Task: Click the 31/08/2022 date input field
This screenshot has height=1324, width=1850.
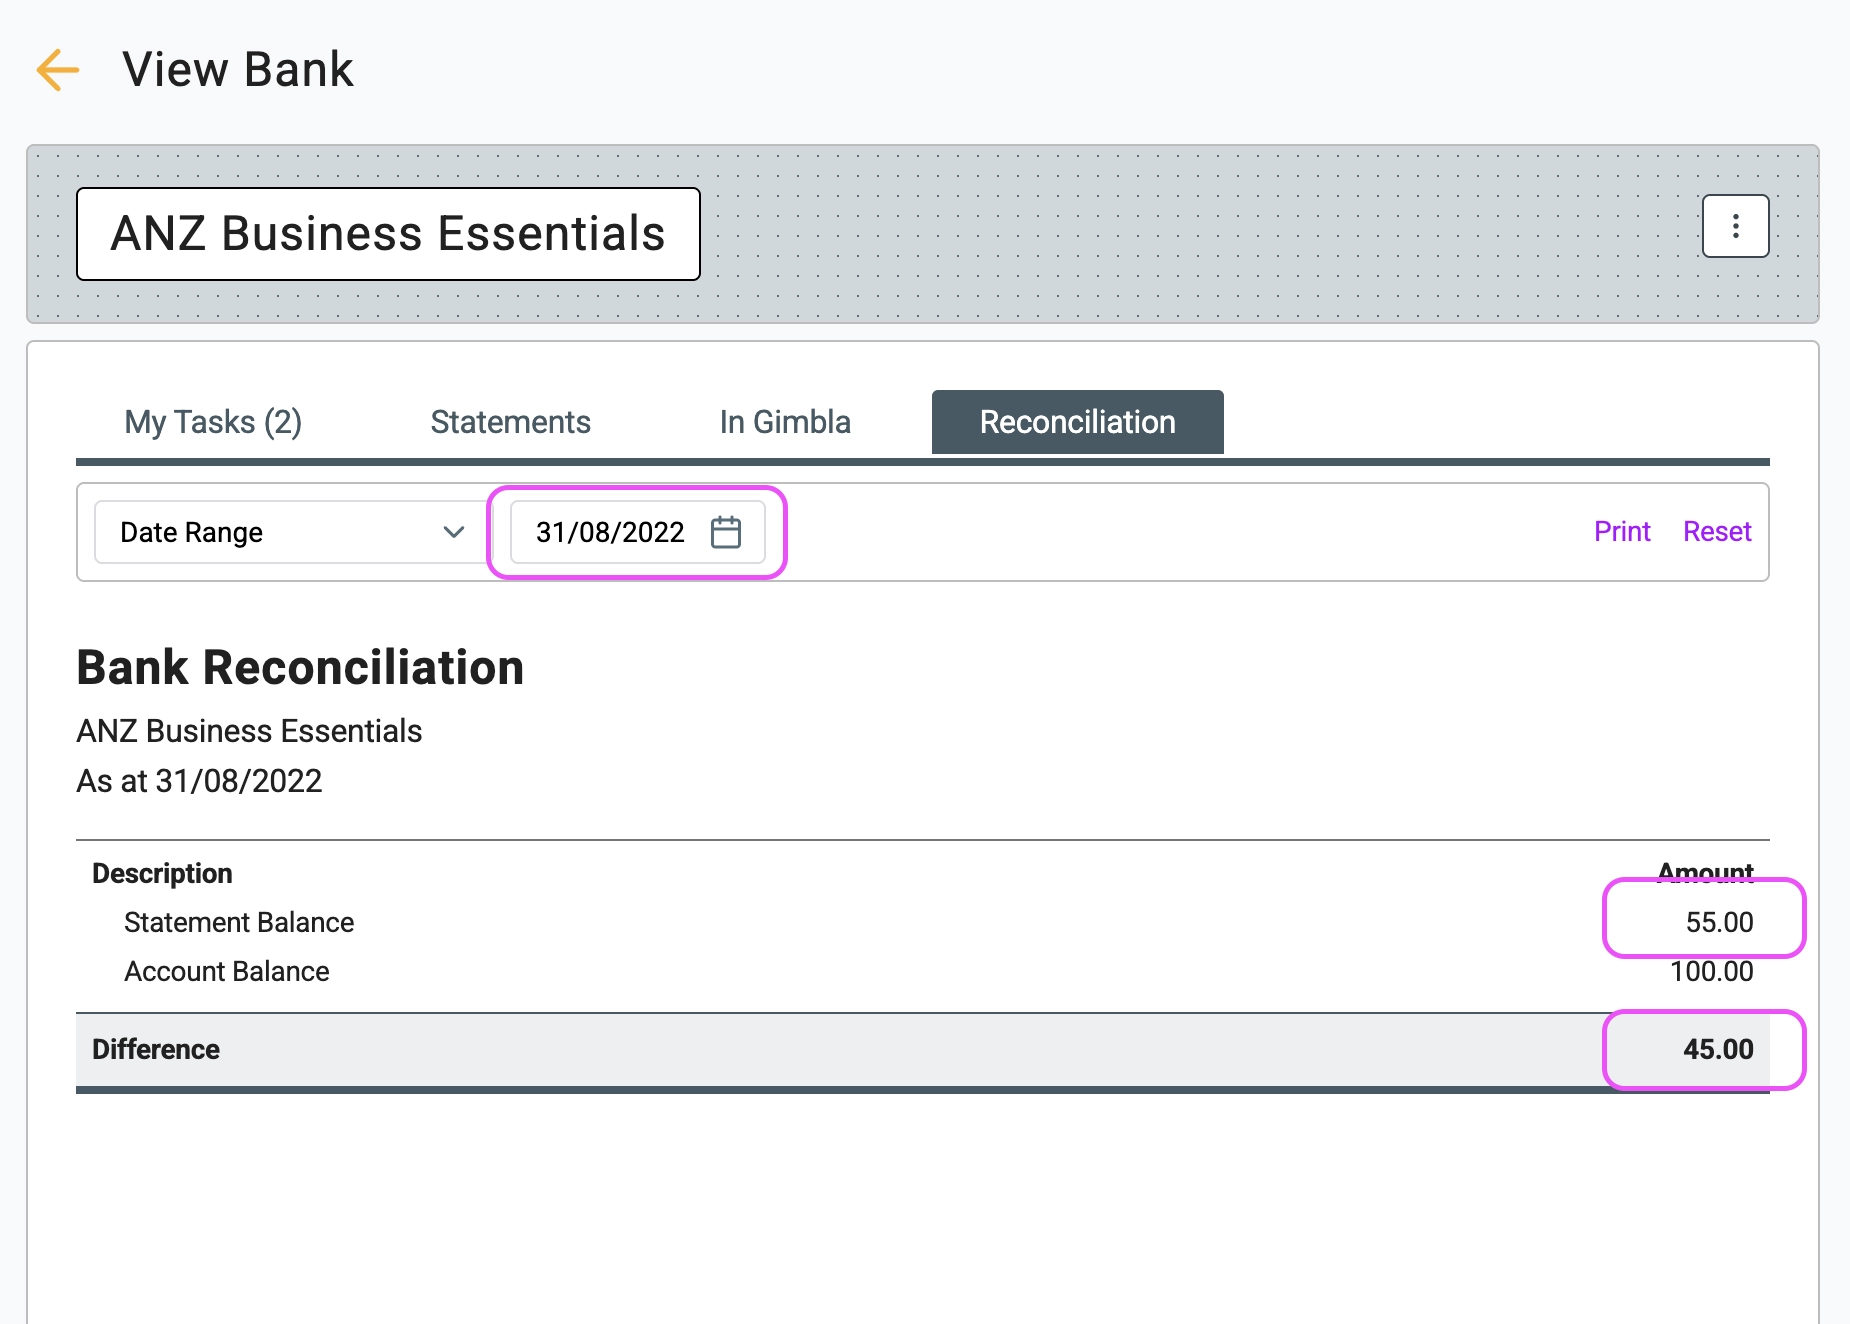Action: click(x=638, y=532)
